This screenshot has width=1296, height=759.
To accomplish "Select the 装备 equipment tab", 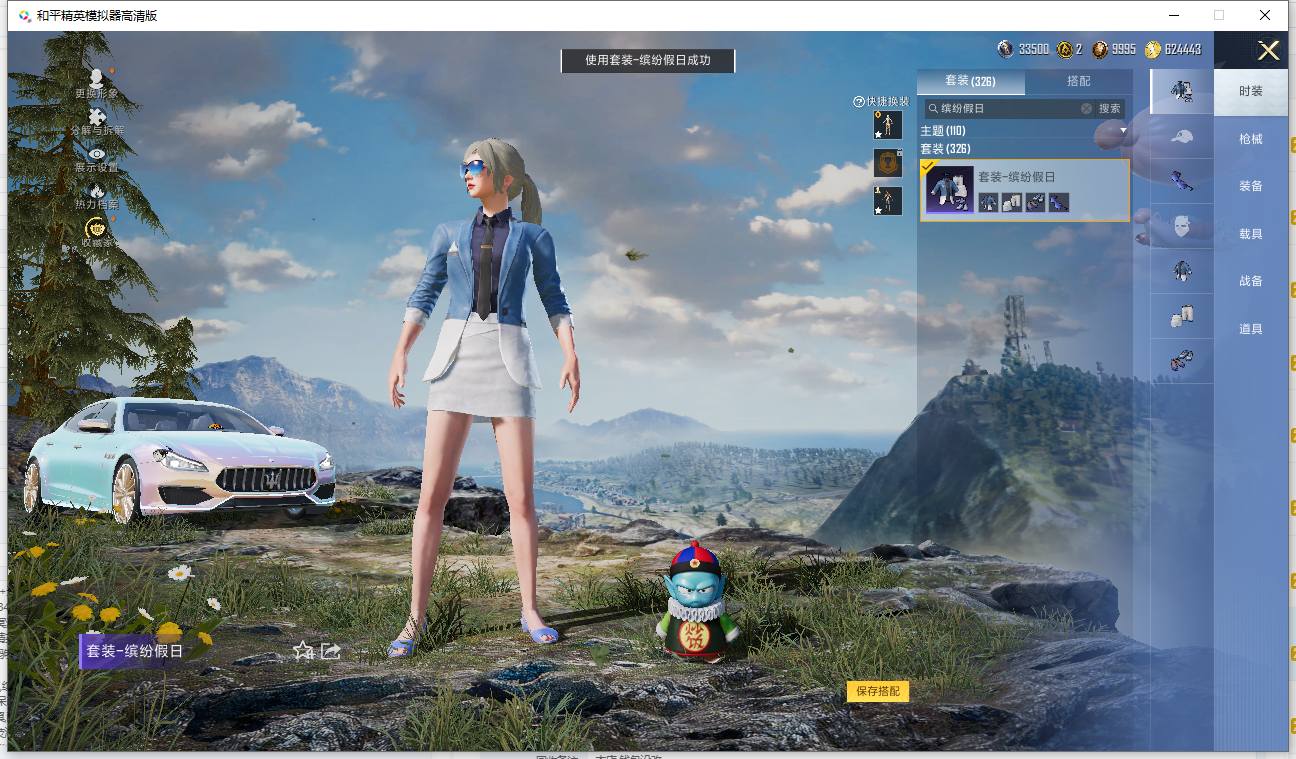I will (x=1251, y=186).
